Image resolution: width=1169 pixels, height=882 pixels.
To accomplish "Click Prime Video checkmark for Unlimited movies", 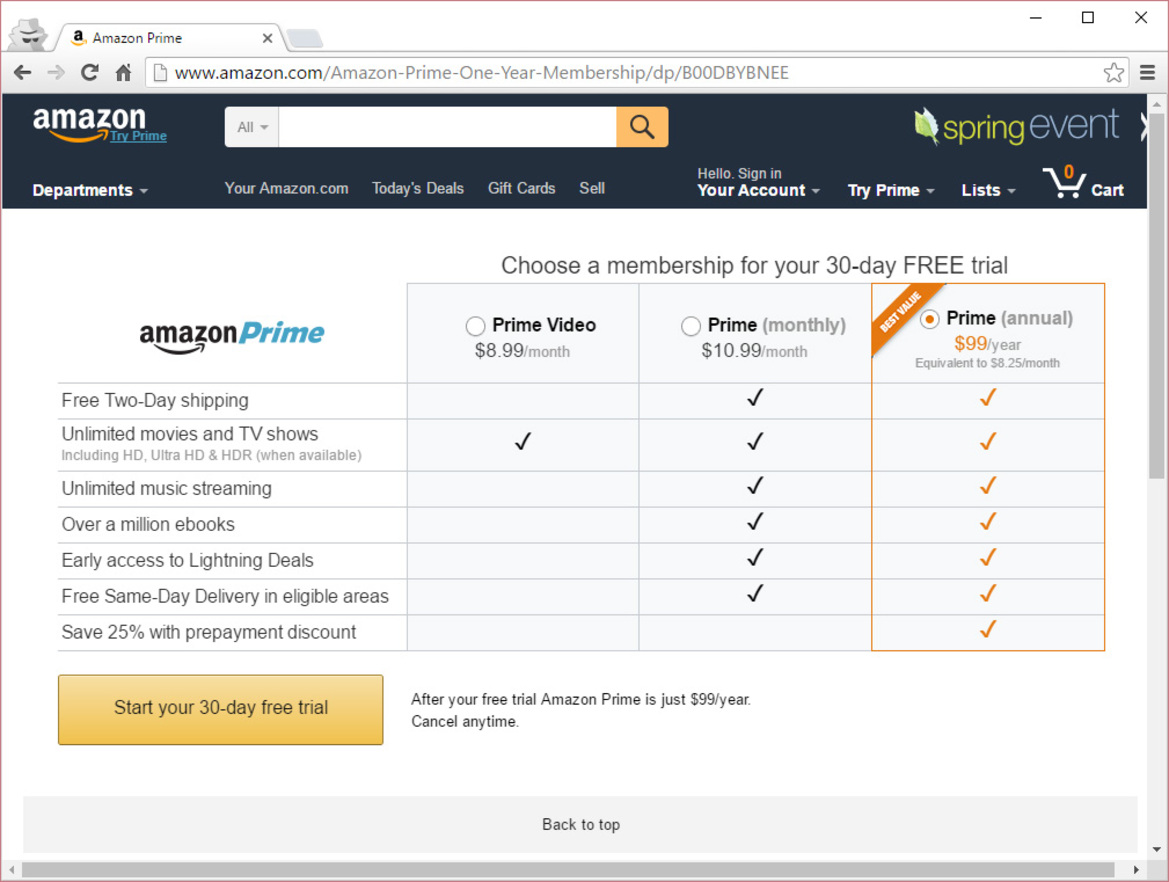I will pyautogui.click(x=523, y=441).
